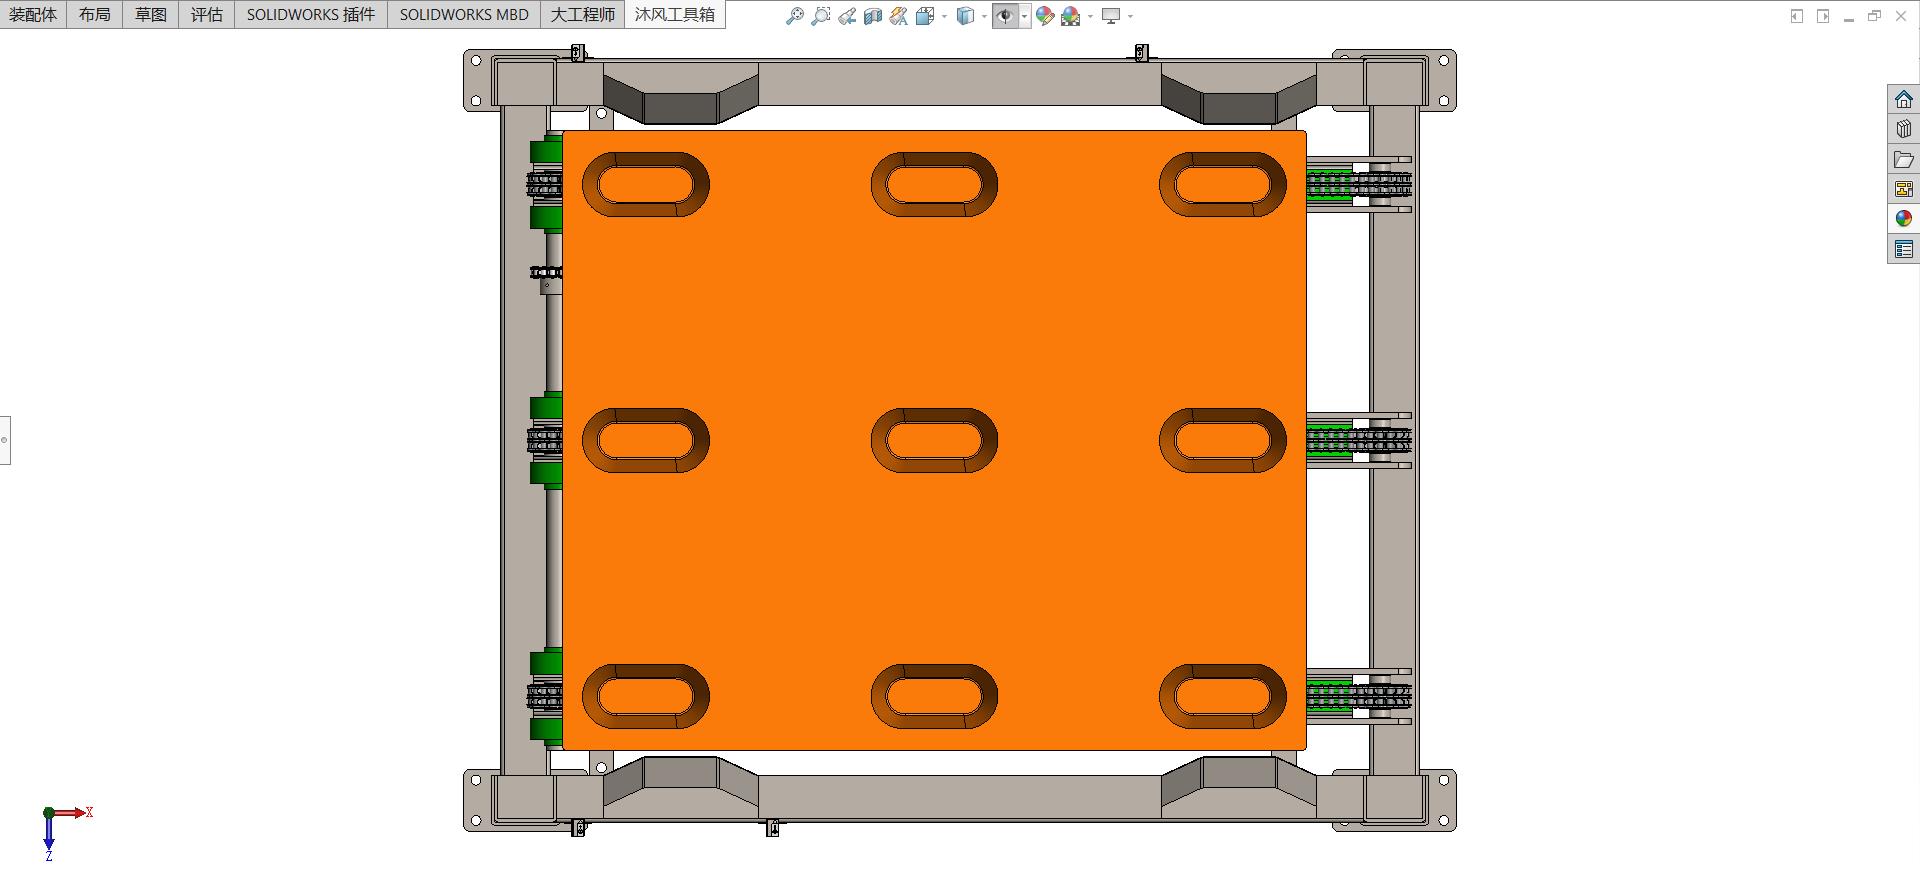The width and height of the screenshot is (1920, 881).
Task: Expand the View Orientation dropdown arrow
Action: pyautogui.click(x=944, y=17)
